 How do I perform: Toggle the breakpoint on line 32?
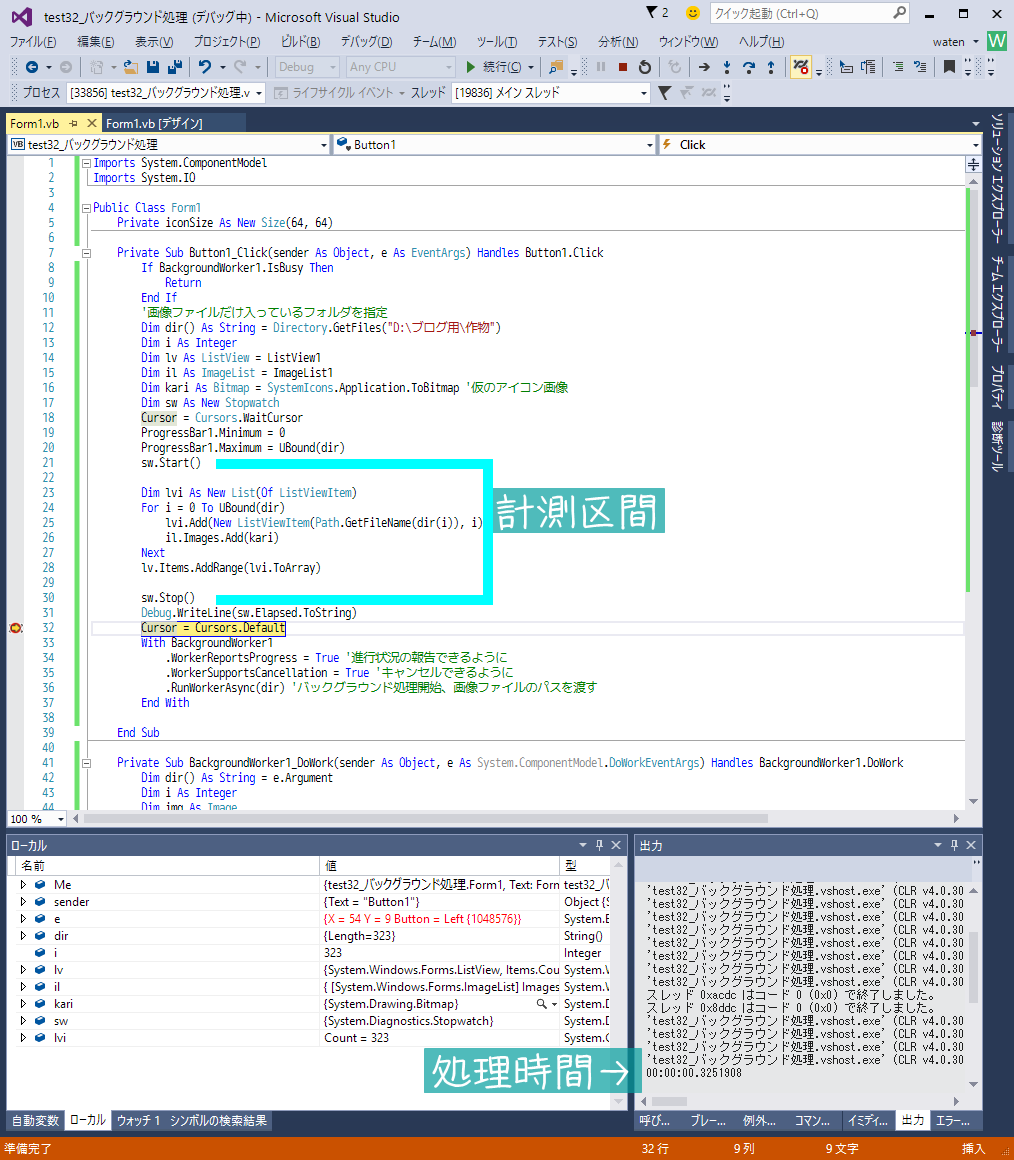(16, 628)
